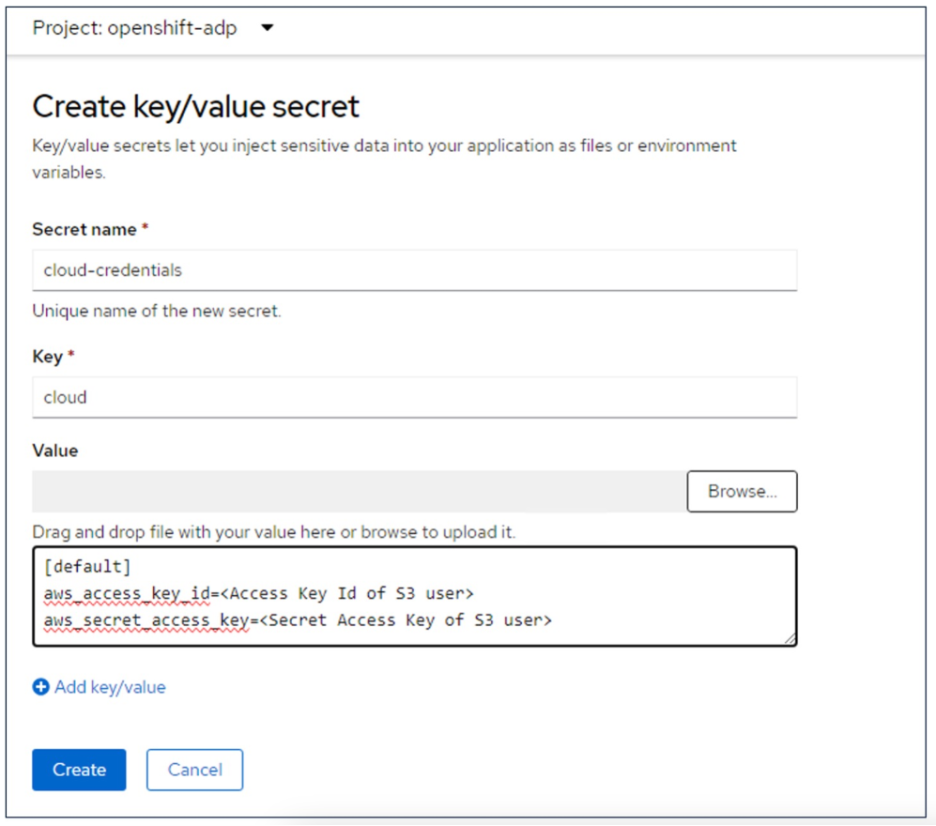Click the 'Unique name of the new secret' hint
Image resolution: width=936 pixels, height=826 pixels.
click(157, 310)
